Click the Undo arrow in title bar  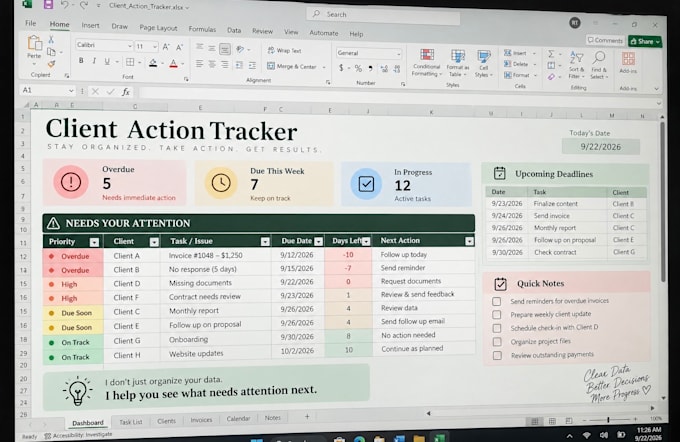(x=64, y=5)
